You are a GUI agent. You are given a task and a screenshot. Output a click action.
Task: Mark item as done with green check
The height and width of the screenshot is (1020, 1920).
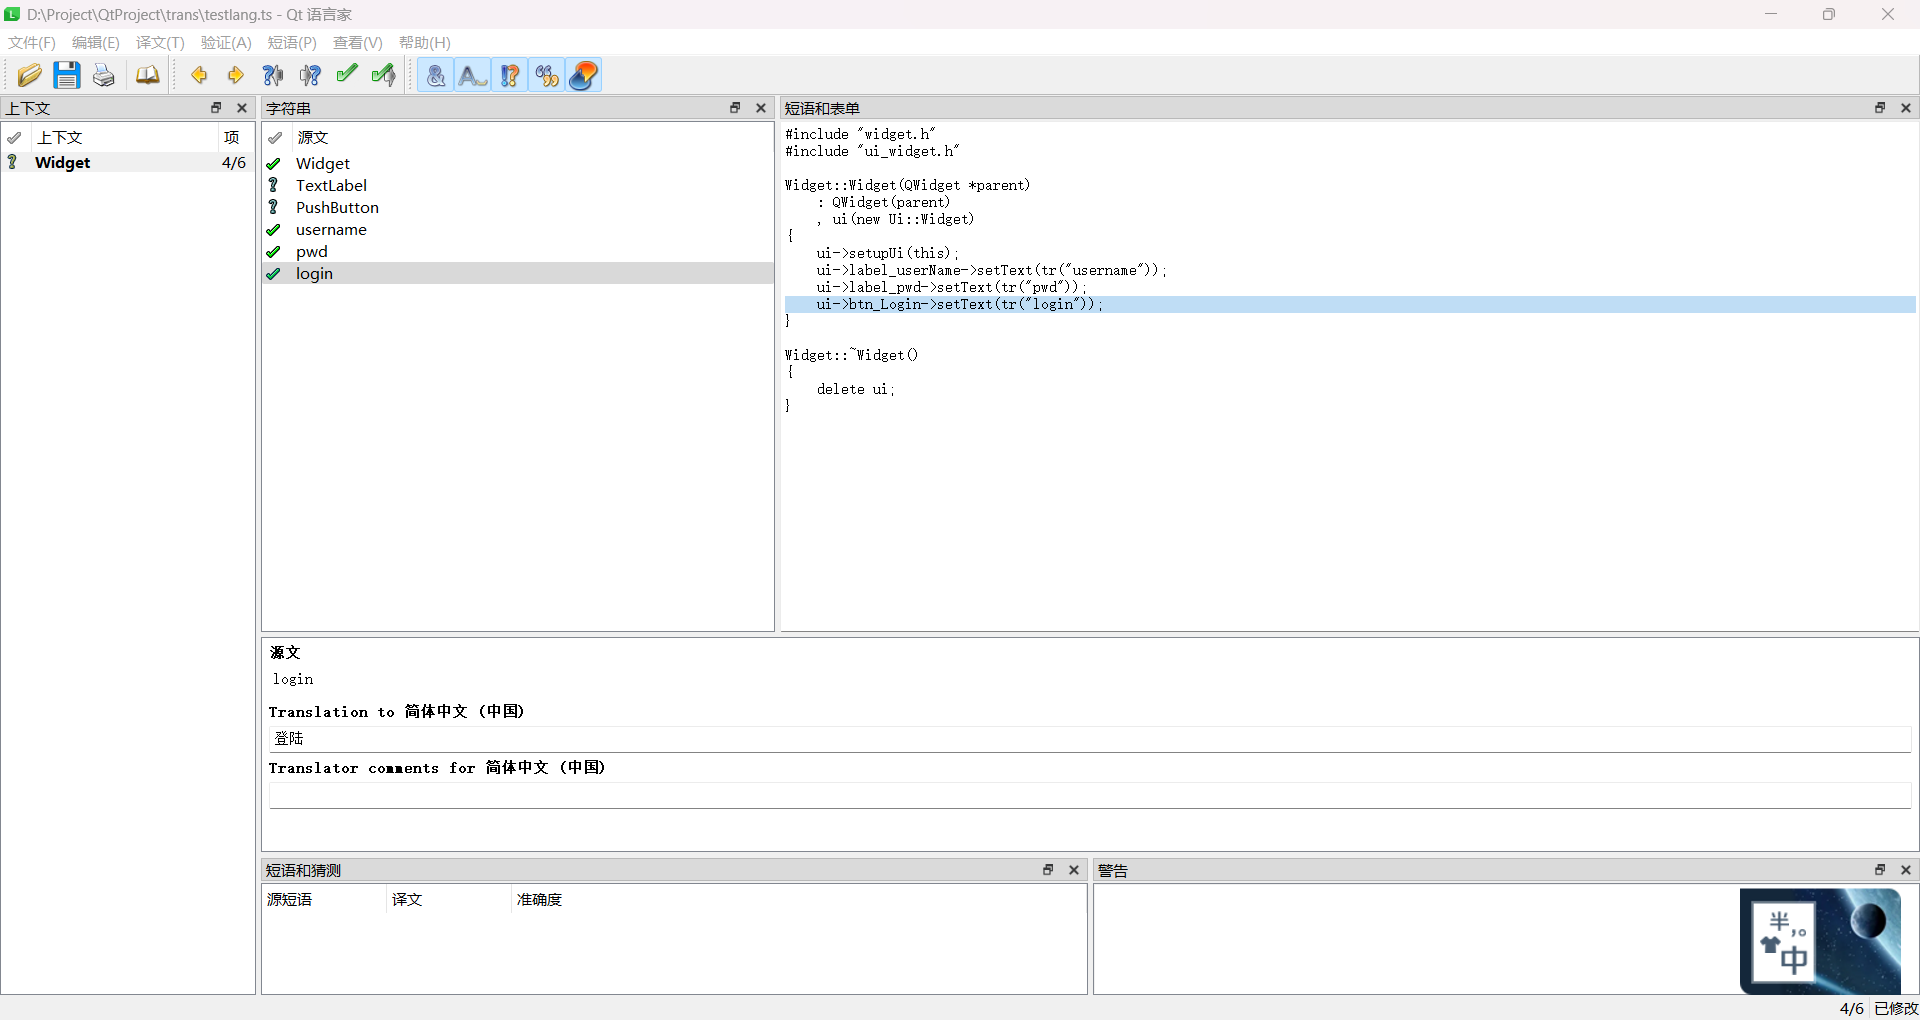(x=347, y=75)
